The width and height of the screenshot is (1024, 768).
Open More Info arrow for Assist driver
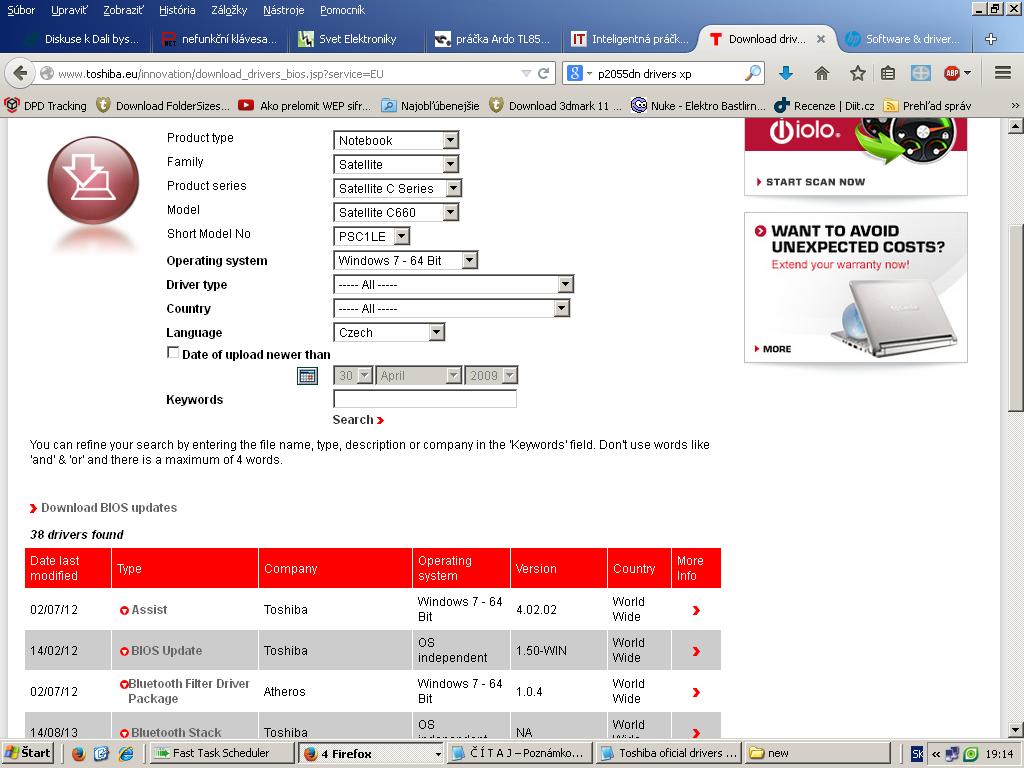696,610
